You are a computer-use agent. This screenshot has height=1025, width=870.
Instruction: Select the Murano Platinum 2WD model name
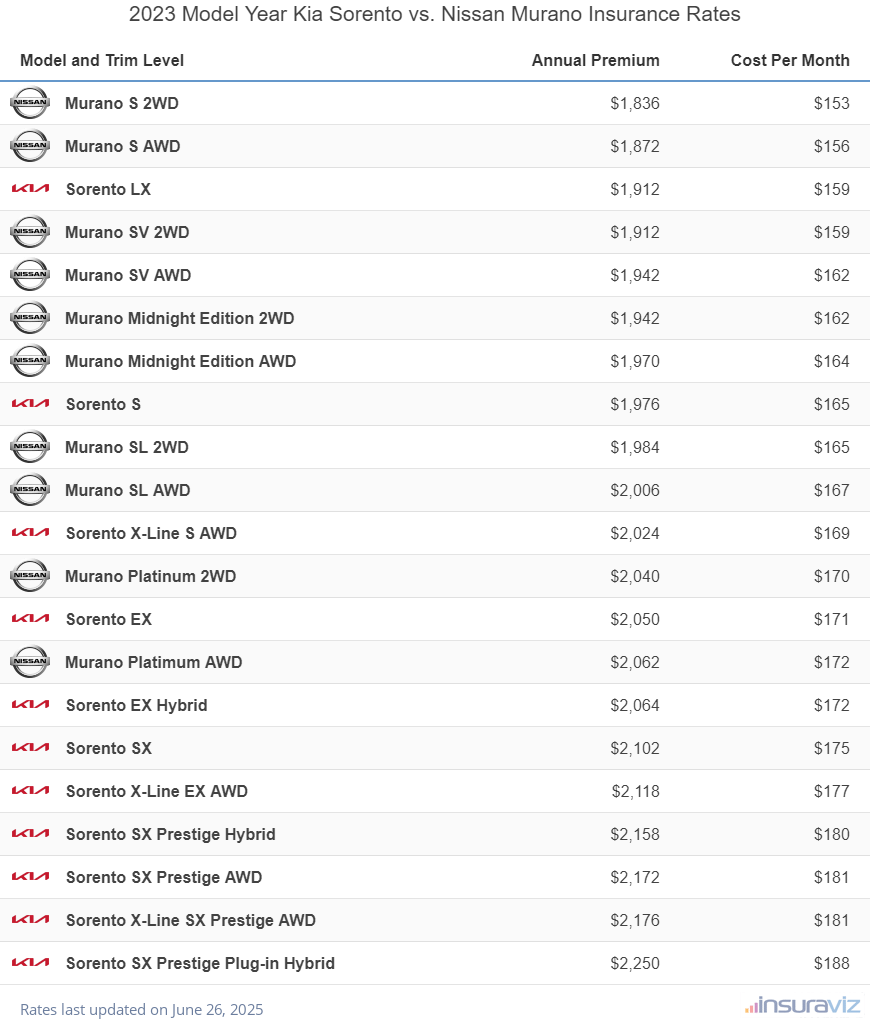point(150,577)
